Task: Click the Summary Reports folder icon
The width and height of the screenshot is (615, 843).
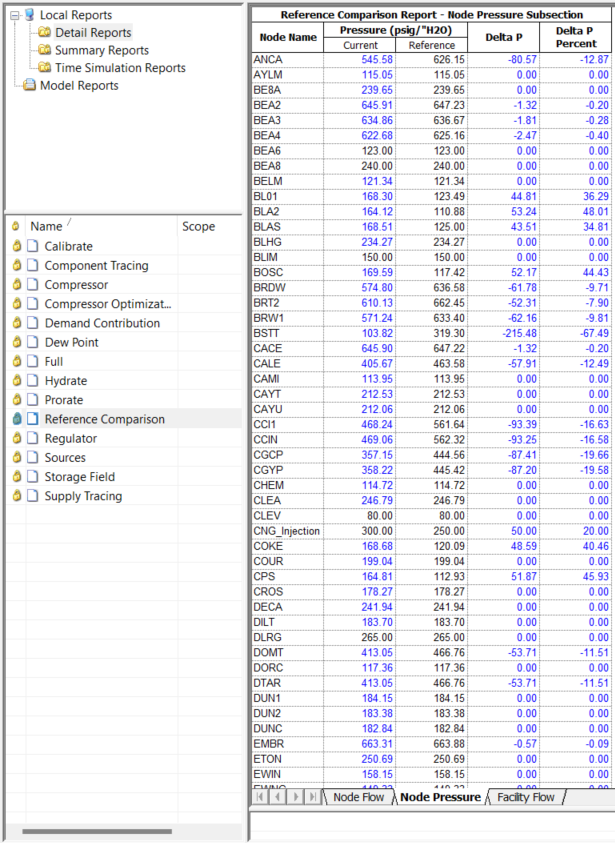Action: pos(45,51)
